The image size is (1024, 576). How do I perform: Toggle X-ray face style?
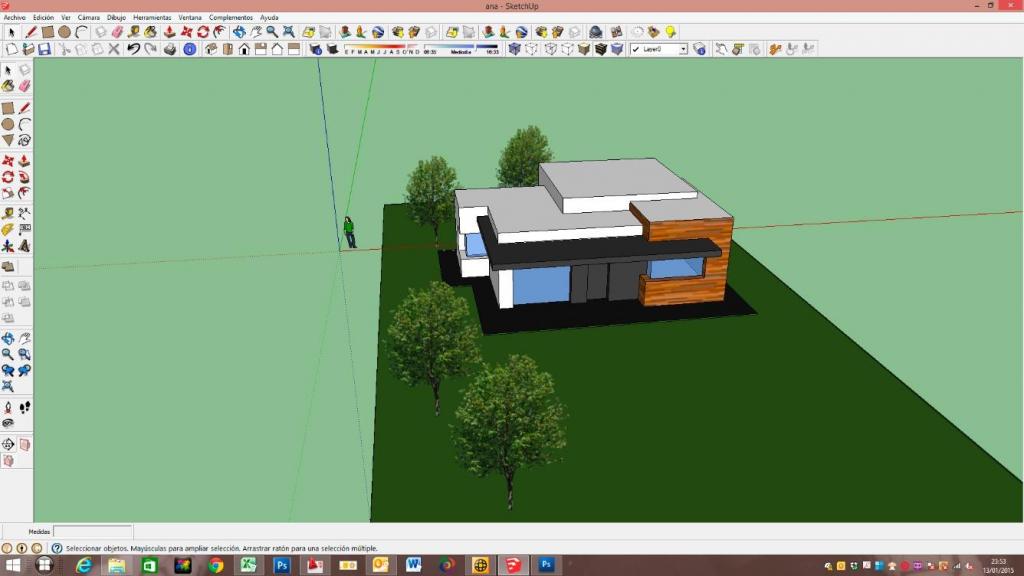[x=516, y=48]
